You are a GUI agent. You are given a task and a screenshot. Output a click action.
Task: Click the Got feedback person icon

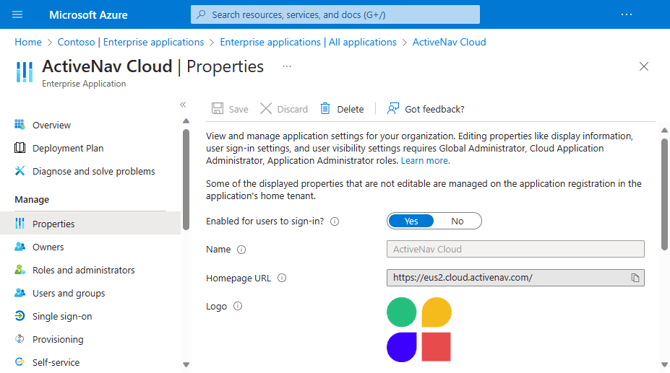click(393, 109)
